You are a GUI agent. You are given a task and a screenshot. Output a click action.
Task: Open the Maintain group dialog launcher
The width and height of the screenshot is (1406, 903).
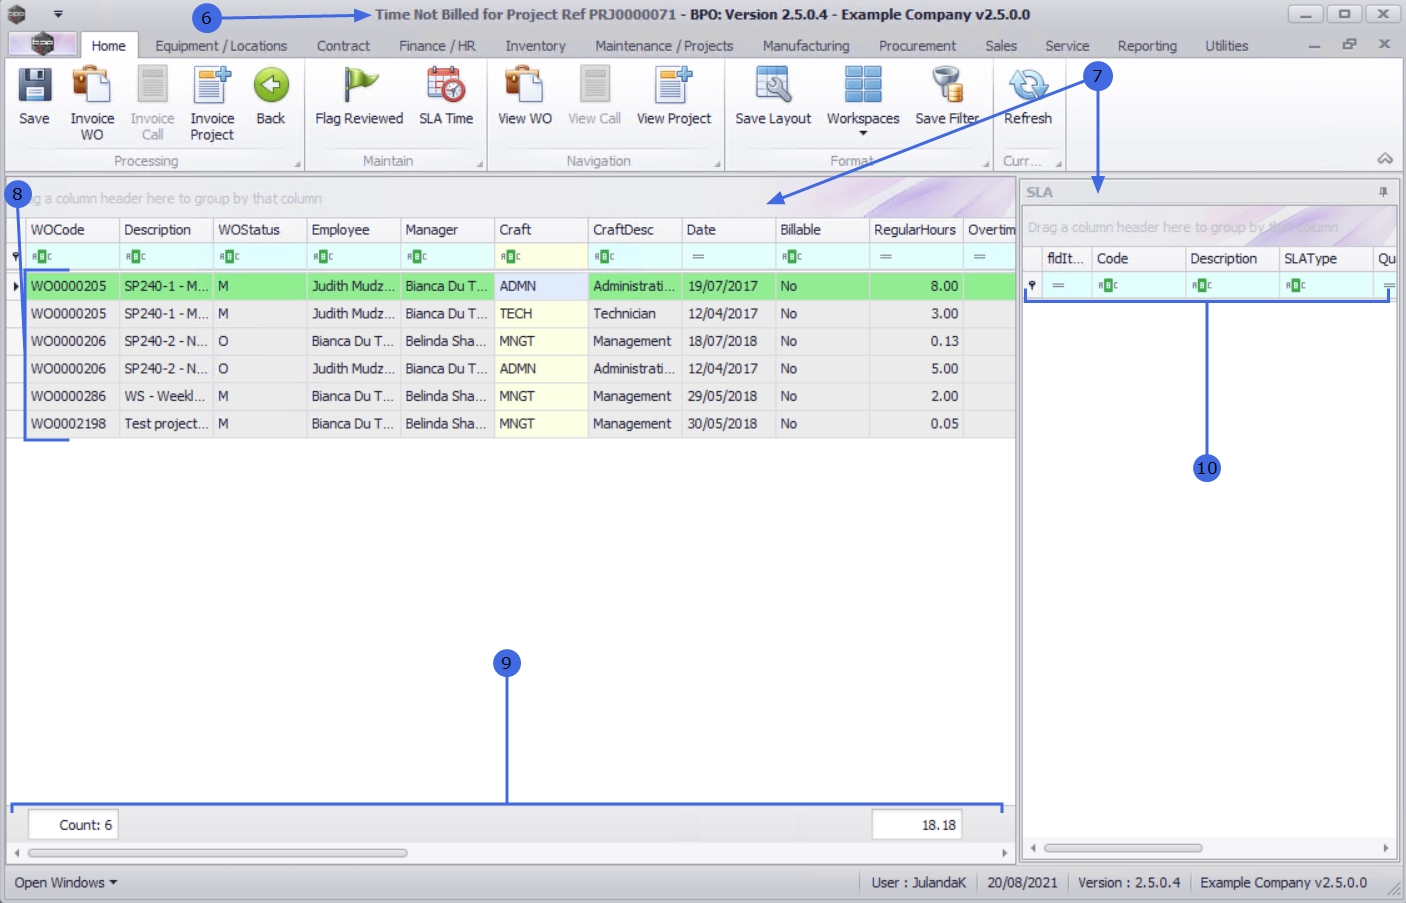[479, 164]
